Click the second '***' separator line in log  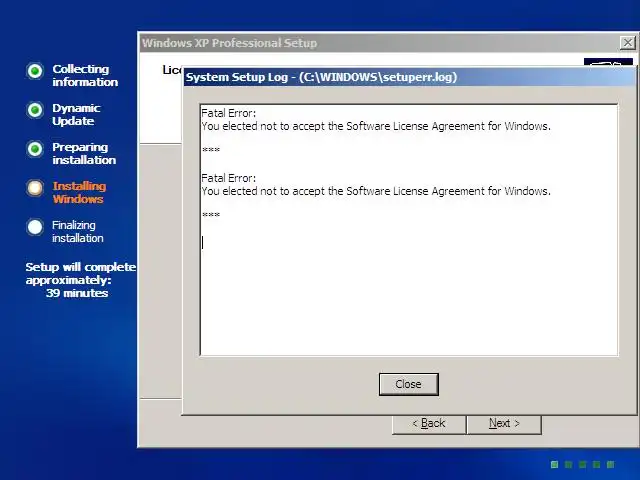point(211,215)
